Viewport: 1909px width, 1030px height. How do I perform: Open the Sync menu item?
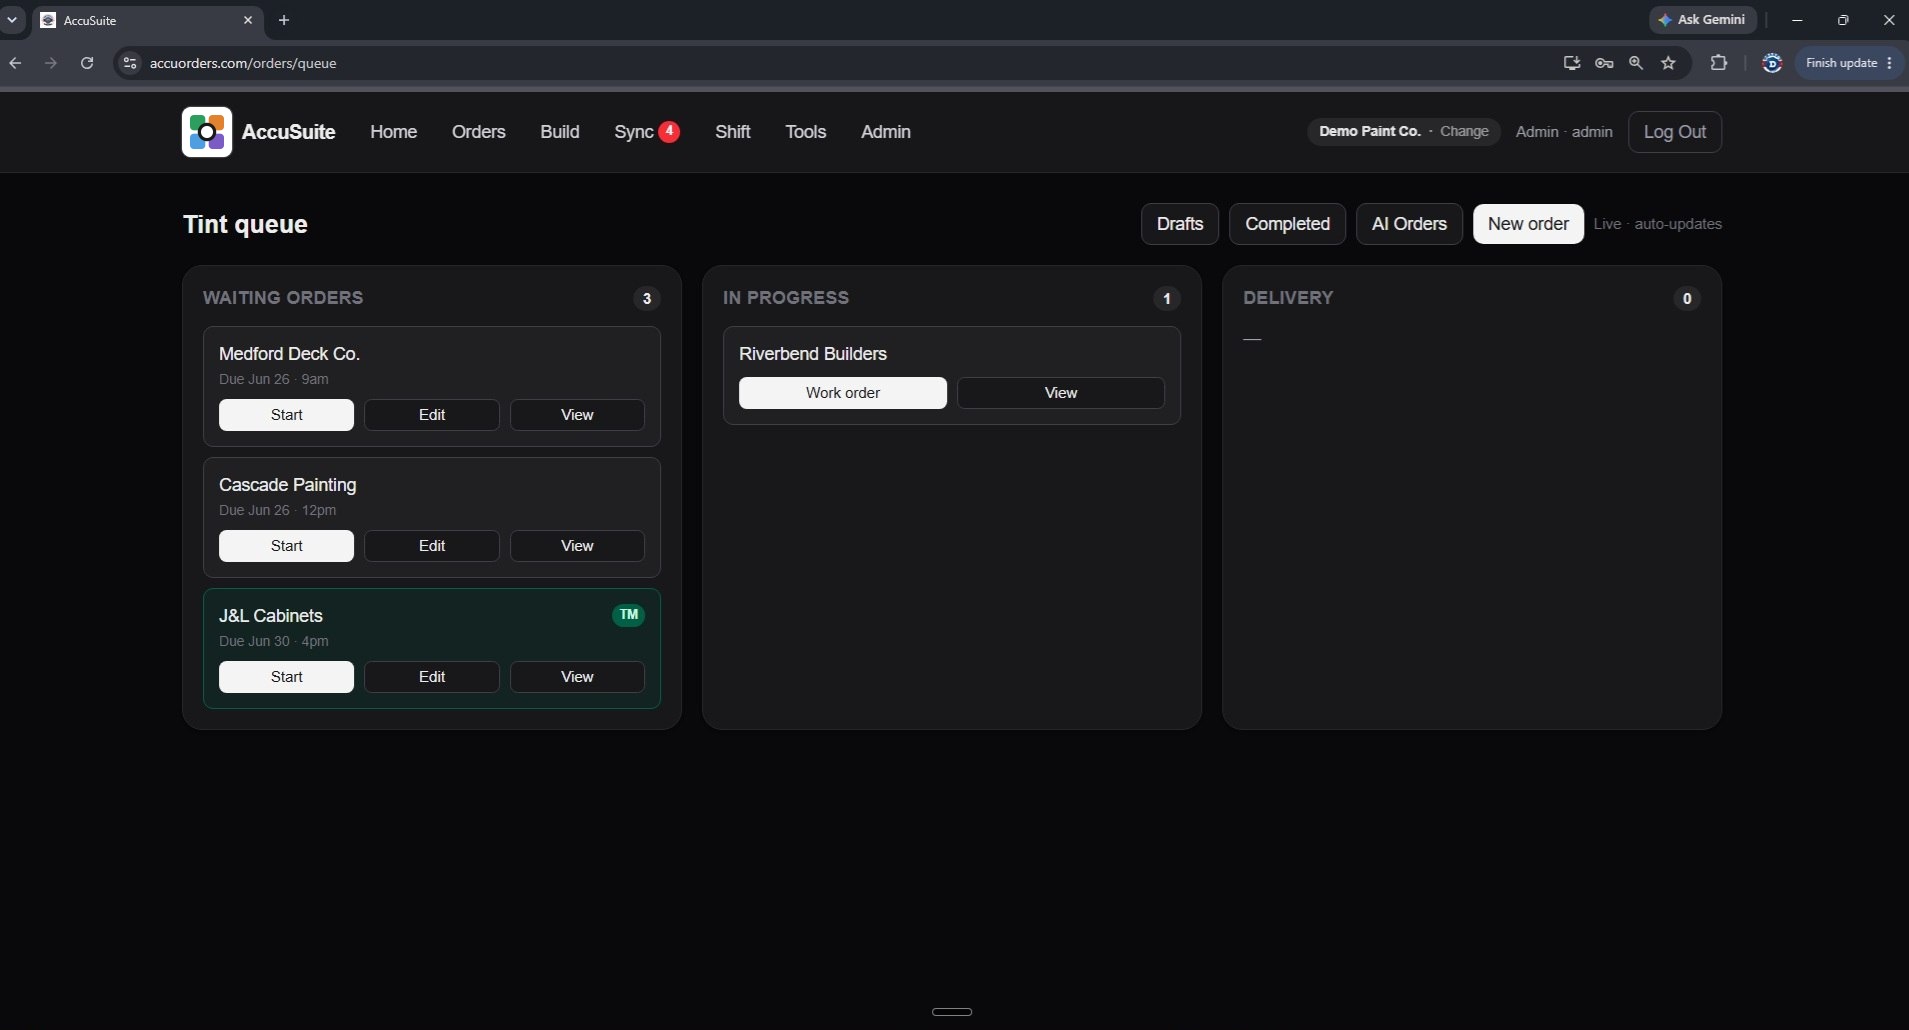click(x=646, y=132)
